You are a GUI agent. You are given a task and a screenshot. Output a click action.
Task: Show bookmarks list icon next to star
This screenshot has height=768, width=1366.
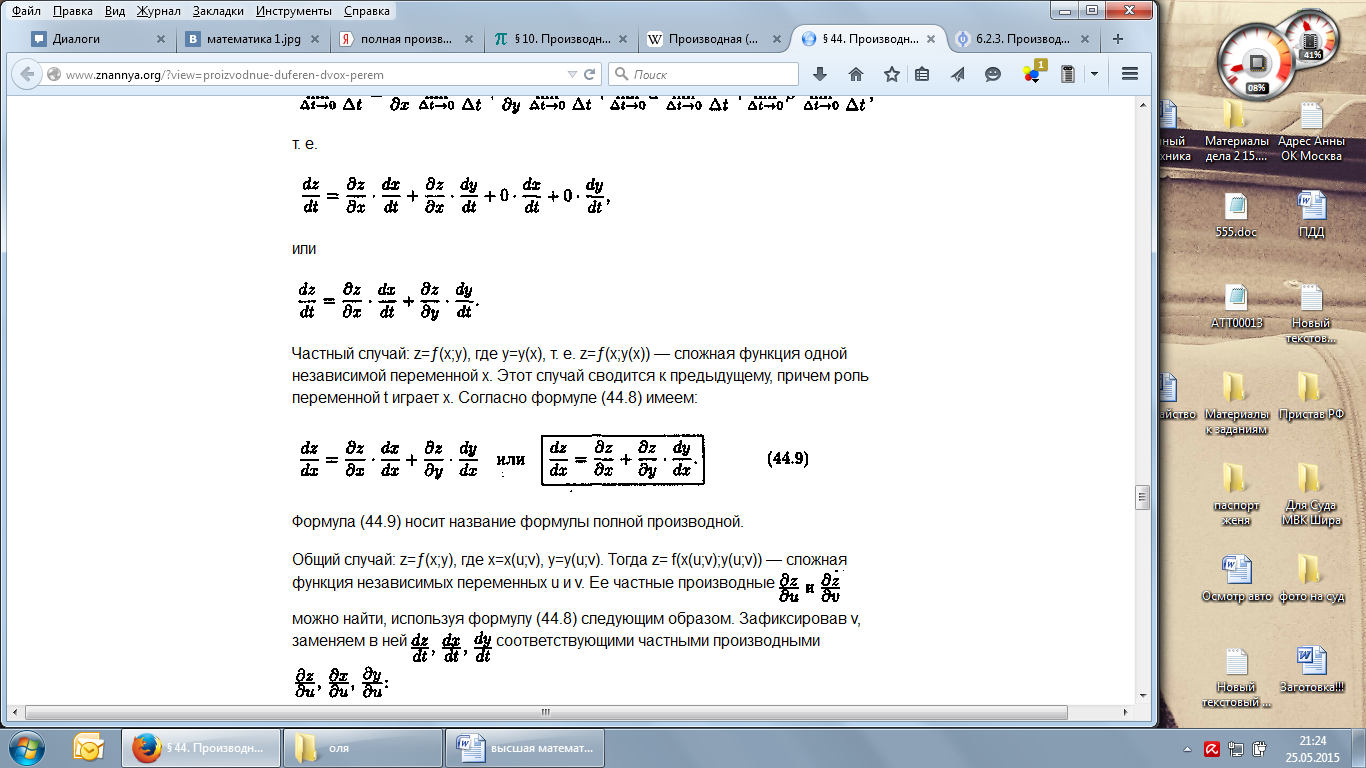922,74
